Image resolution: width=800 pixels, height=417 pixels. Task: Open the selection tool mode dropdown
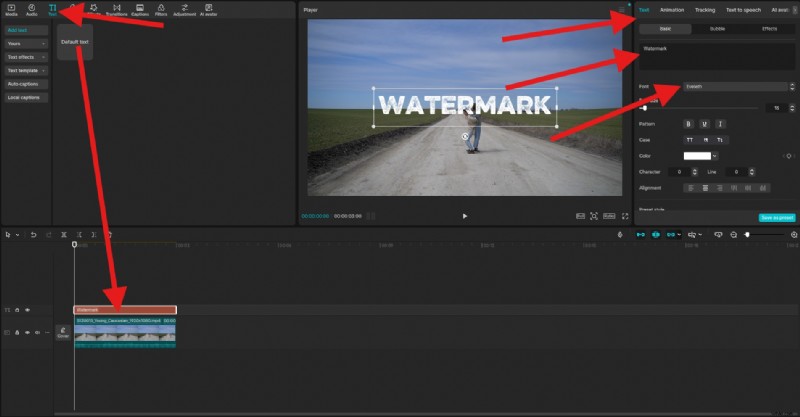point(17,235)
